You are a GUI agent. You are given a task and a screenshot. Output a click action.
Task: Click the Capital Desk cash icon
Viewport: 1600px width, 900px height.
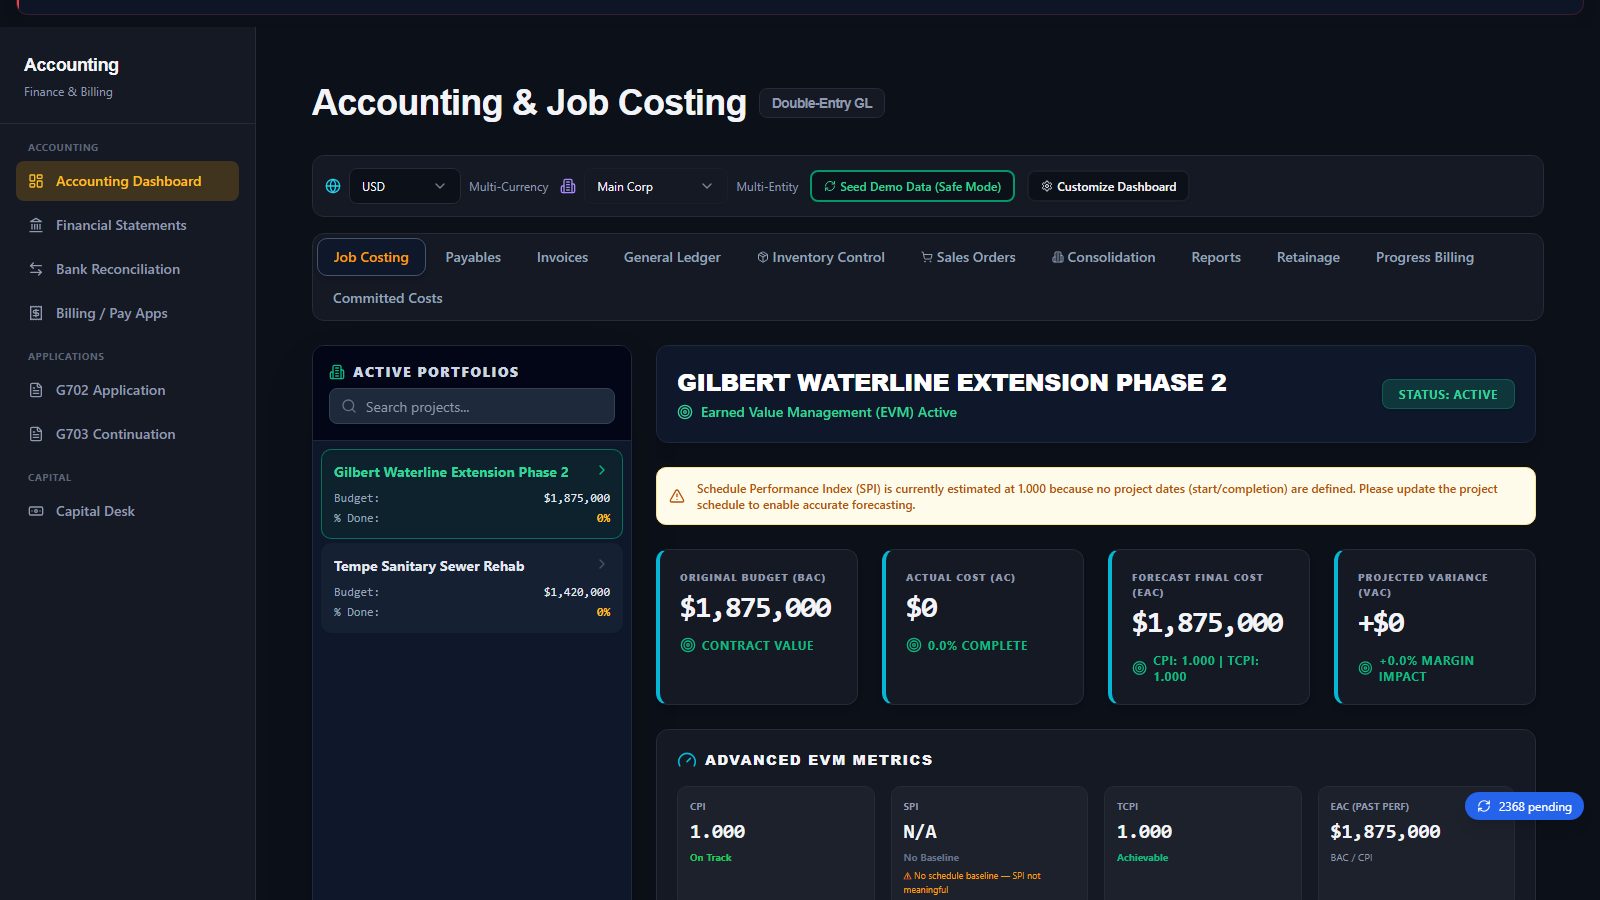click(x=36, y=511)
